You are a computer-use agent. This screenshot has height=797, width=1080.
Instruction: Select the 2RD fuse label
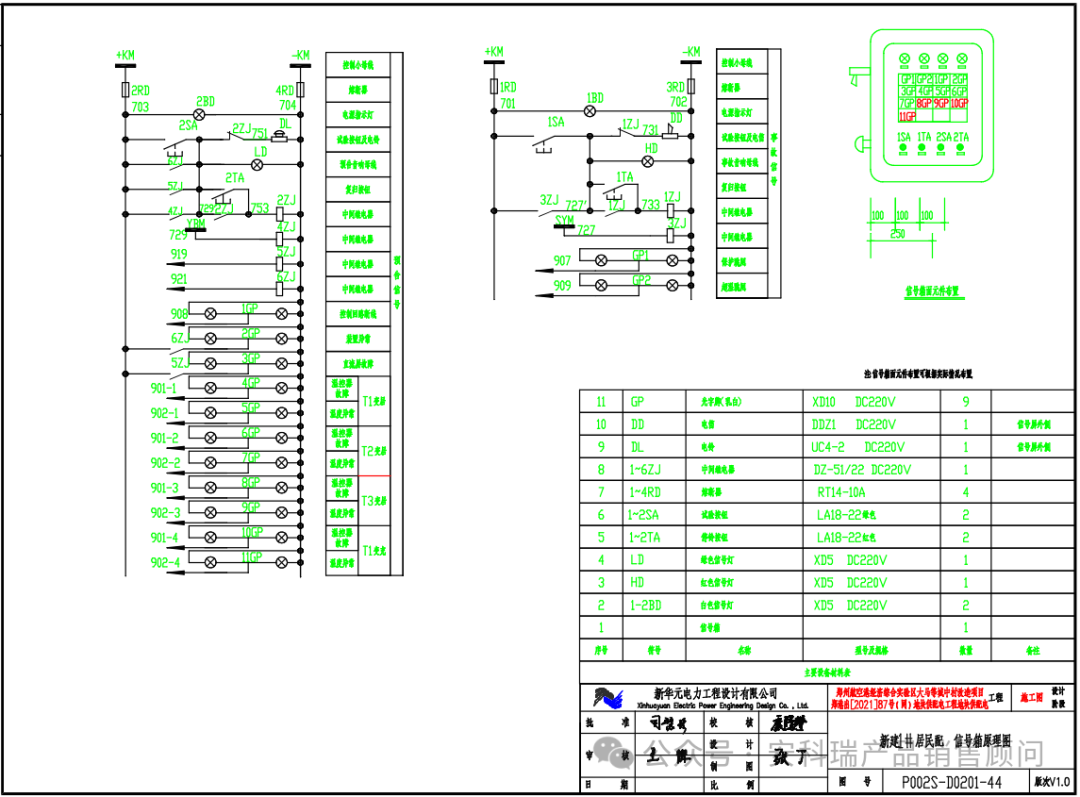[141, 90]
